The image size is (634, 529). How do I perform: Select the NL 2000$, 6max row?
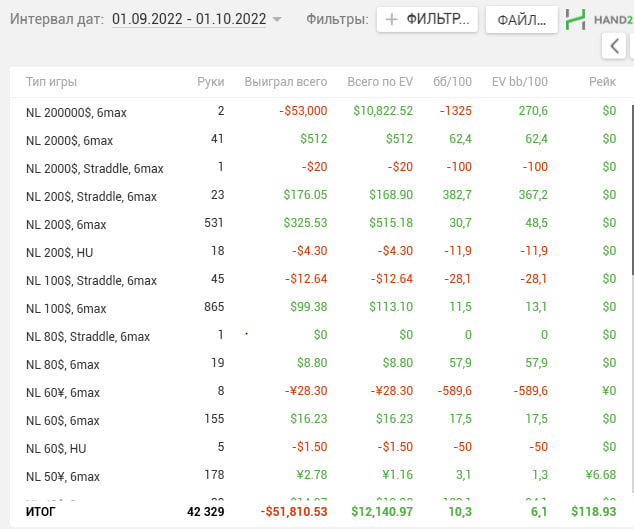tap(321, 139)
